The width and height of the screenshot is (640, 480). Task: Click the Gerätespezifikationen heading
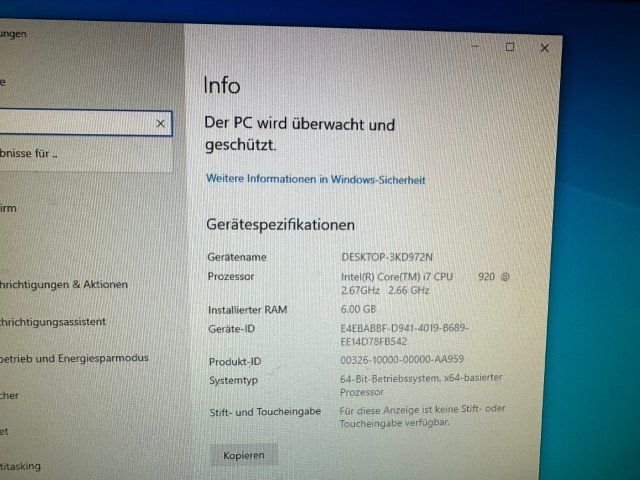280,225
